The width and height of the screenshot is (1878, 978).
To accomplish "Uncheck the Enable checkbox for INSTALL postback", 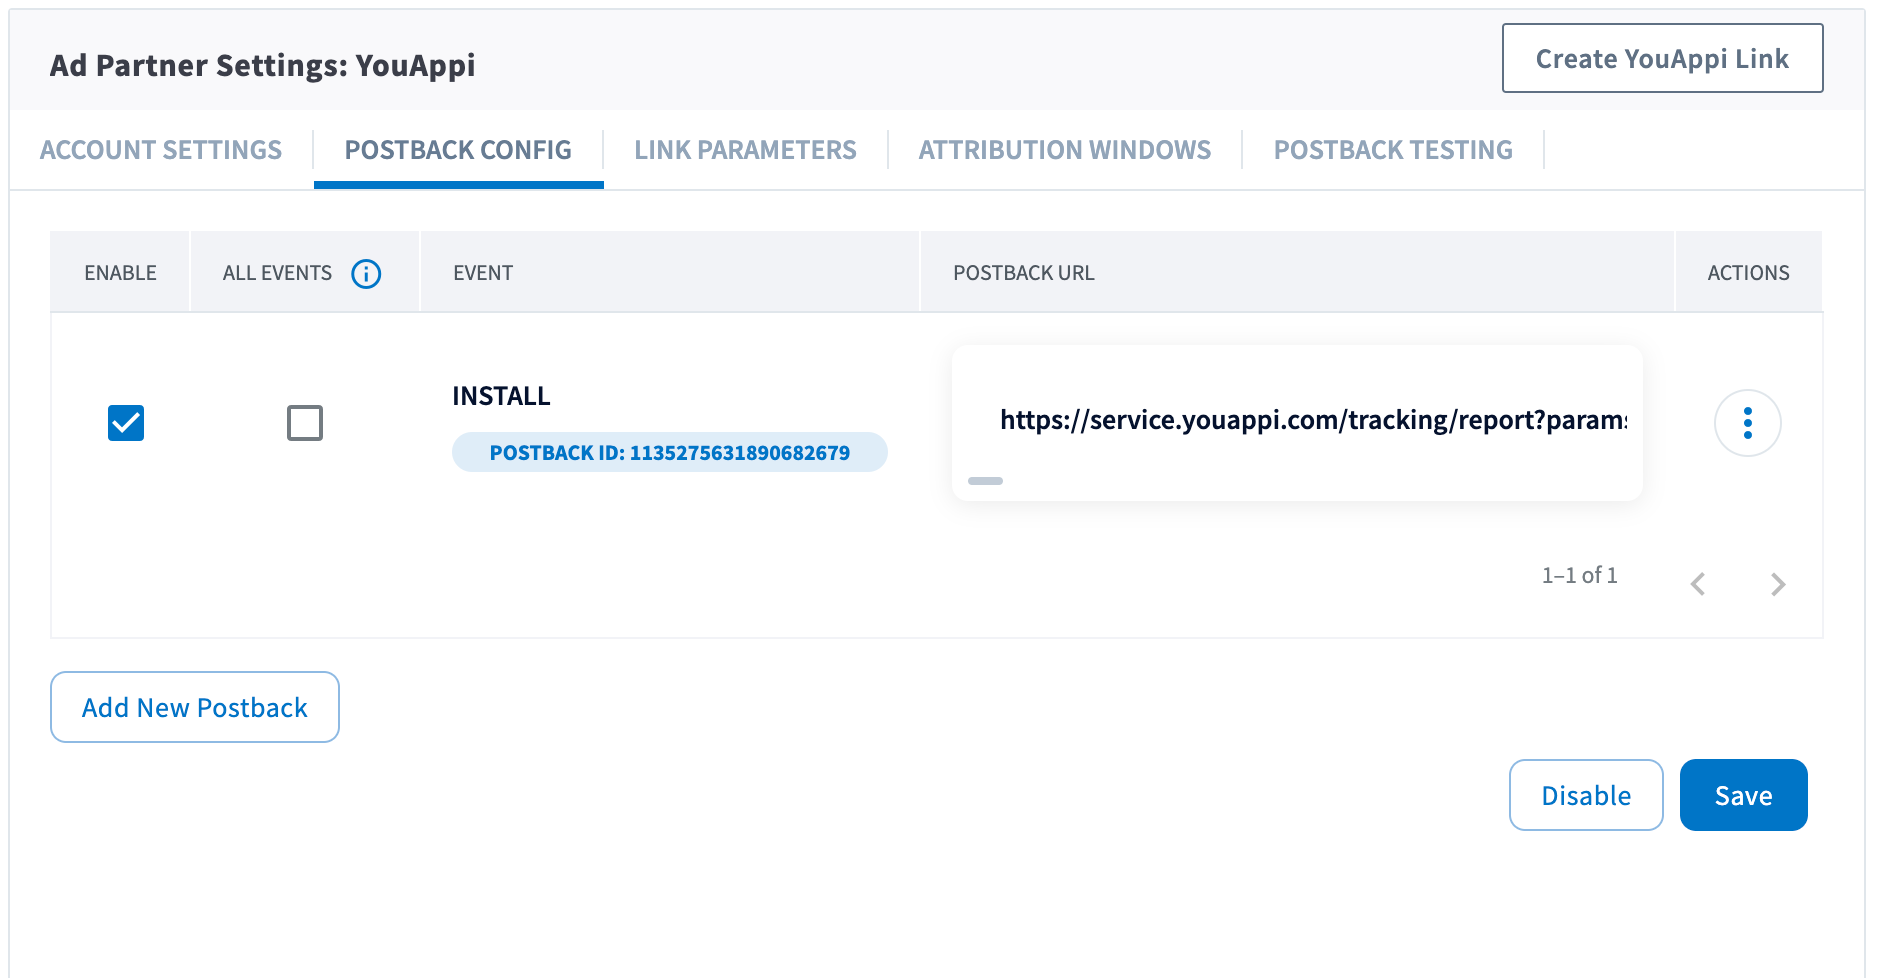I will 126,423.
